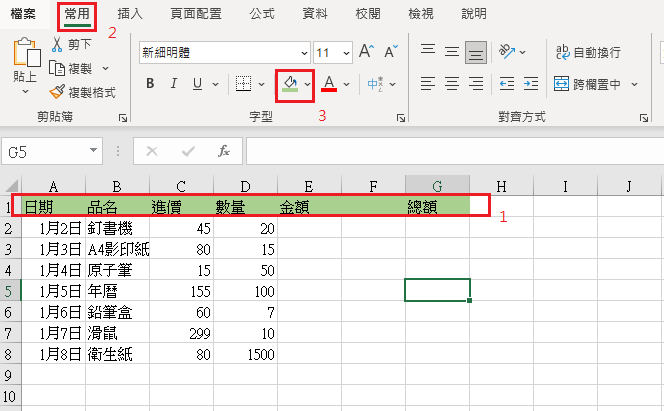Screen dimensions: 664x411
Task: Open Clipboard (剪貼簿) dialog launcher
Action: (123, 118)
